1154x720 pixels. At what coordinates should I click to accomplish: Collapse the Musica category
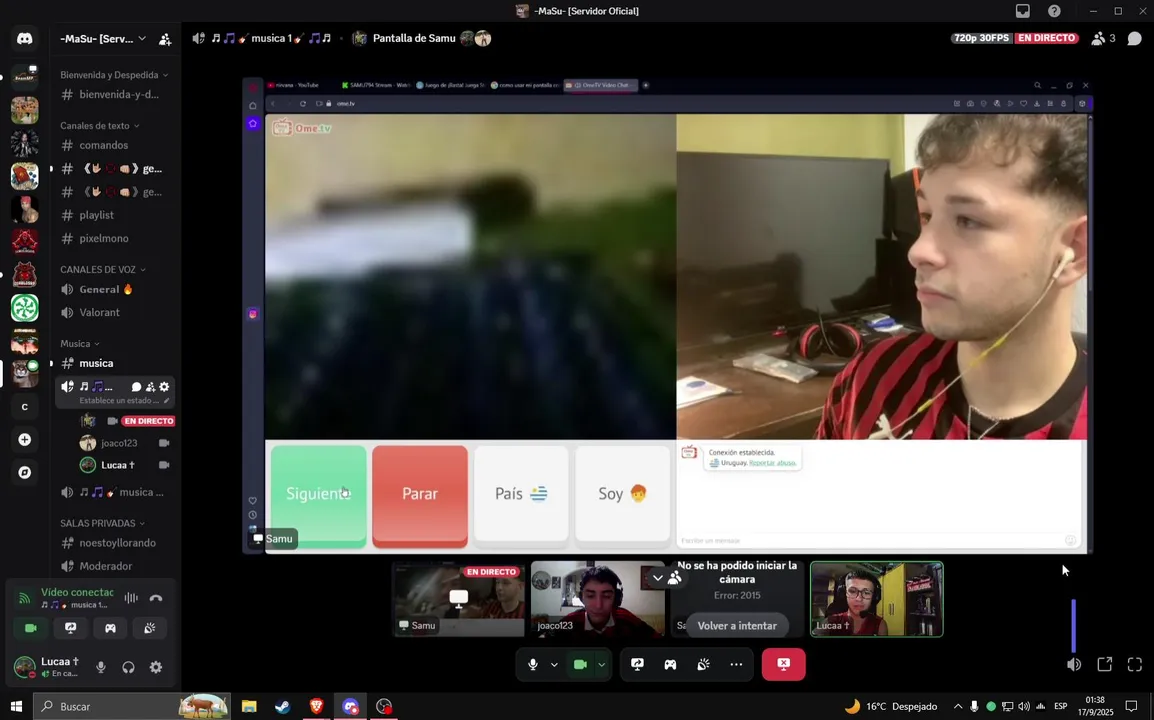click(x=79, y=344)
